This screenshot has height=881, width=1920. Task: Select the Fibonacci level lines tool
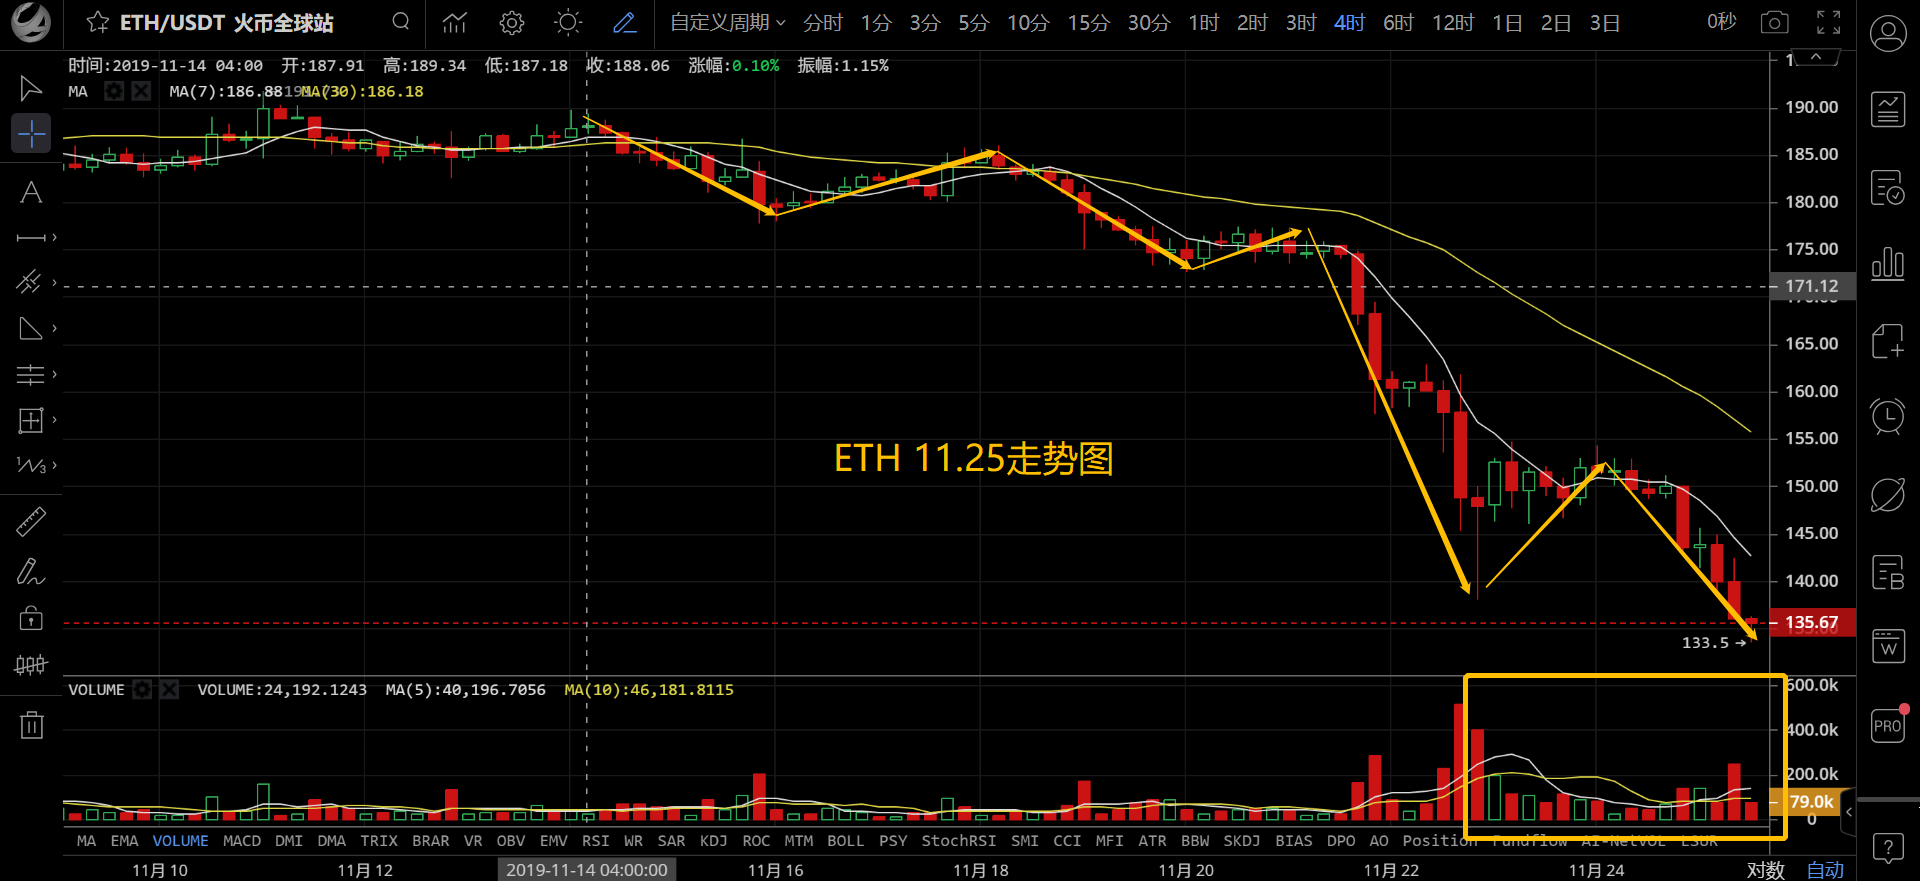[30, 374]
